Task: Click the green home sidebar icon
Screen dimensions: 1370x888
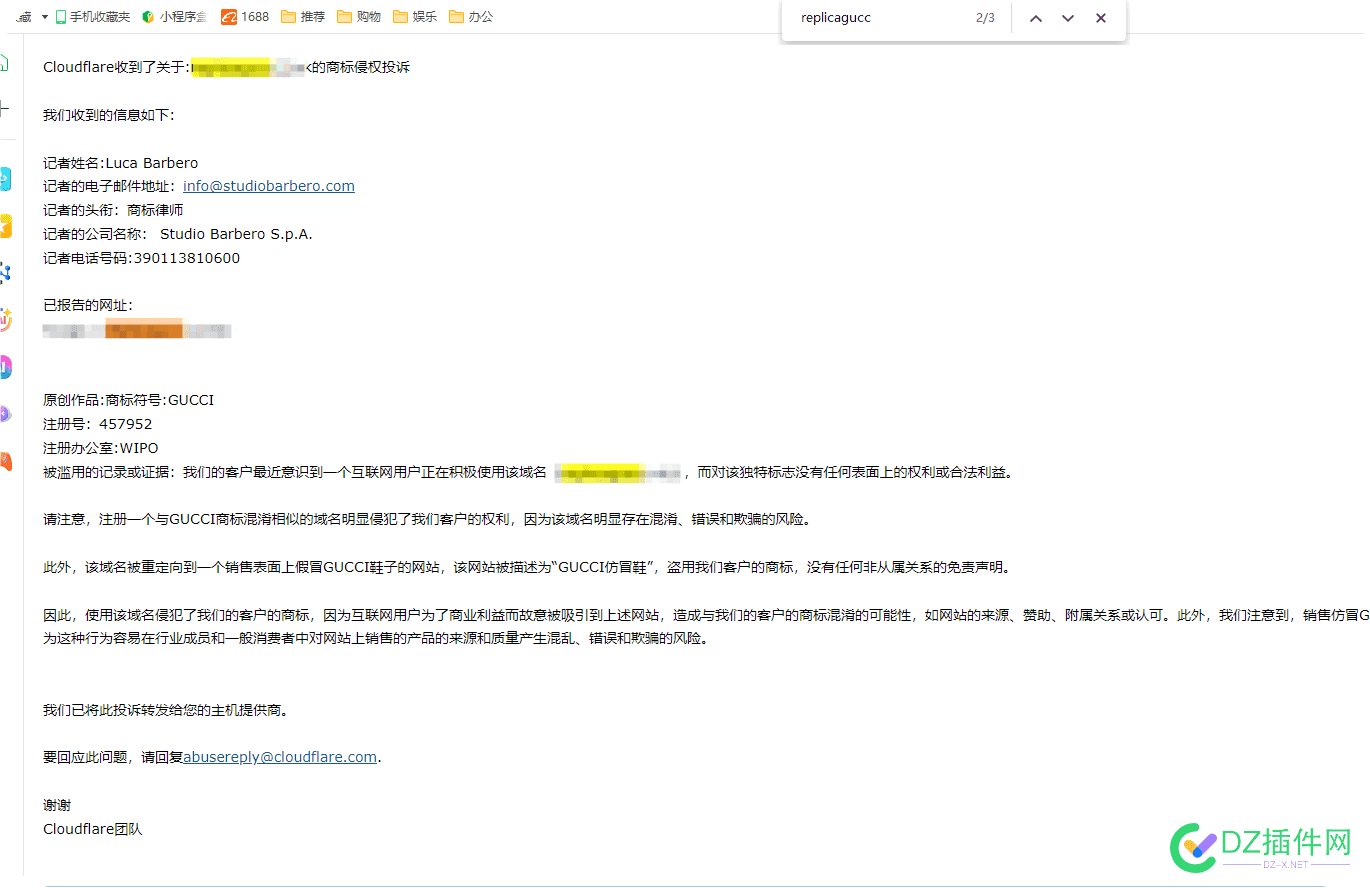Action: click(x=4, y=63)
